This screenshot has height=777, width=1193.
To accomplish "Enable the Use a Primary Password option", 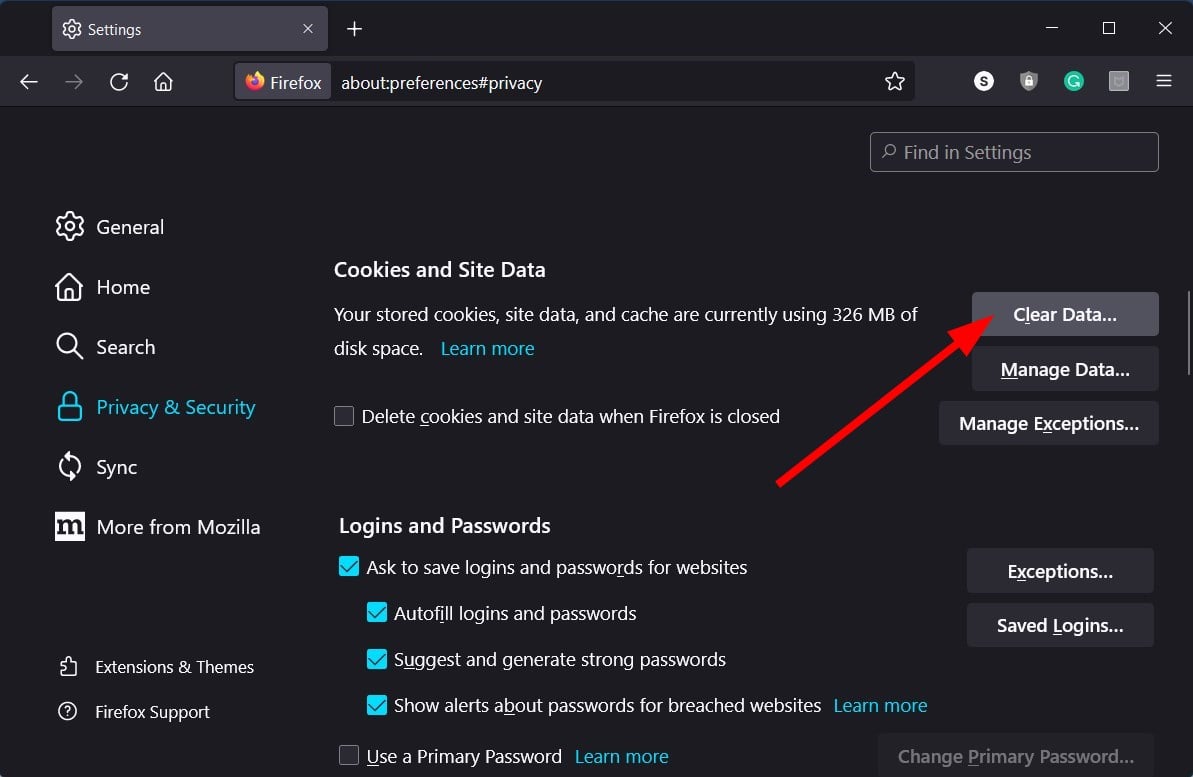I will (x=349, y=756).
